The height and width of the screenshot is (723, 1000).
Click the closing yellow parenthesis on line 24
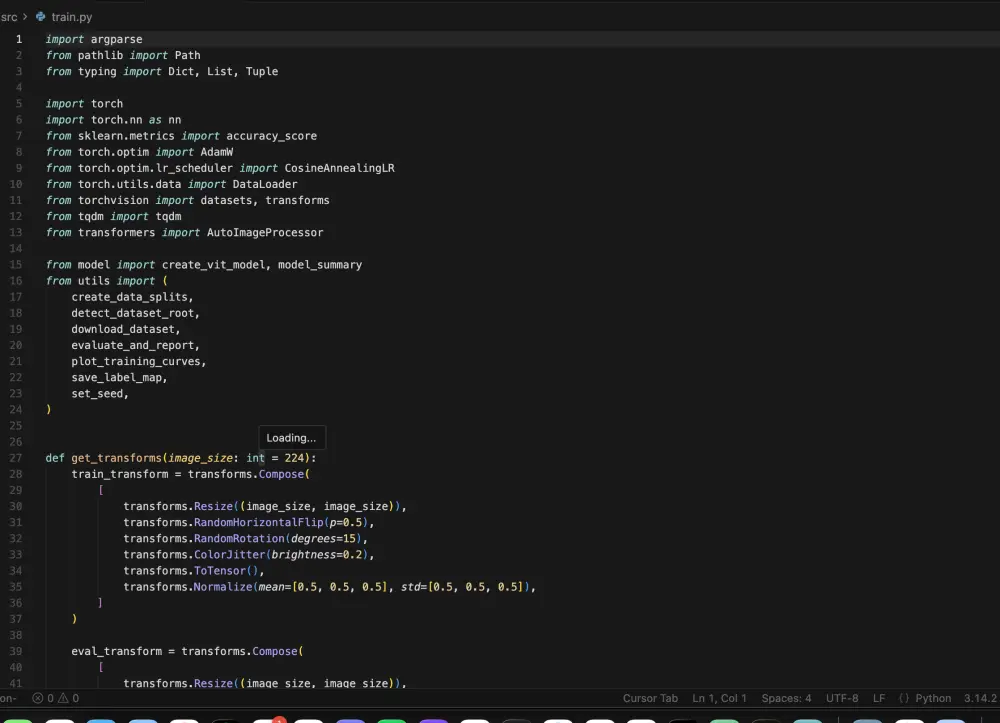[48, 409]
